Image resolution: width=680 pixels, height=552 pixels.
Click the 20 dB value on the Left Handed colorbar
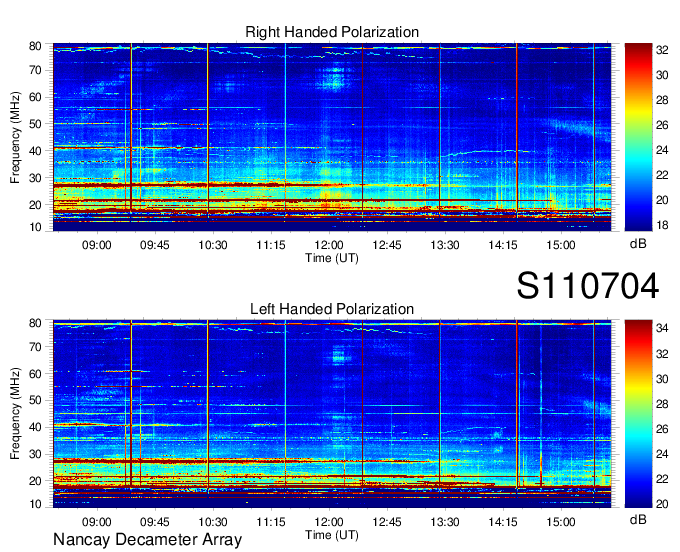click(x=662, y=504)
